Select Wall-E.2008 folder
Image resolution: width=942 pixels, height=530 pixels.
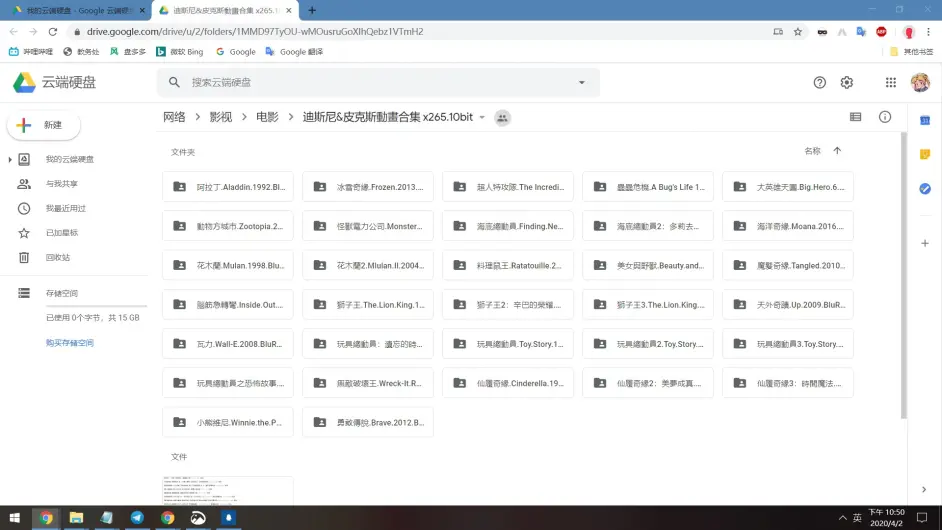click(228, 344)
